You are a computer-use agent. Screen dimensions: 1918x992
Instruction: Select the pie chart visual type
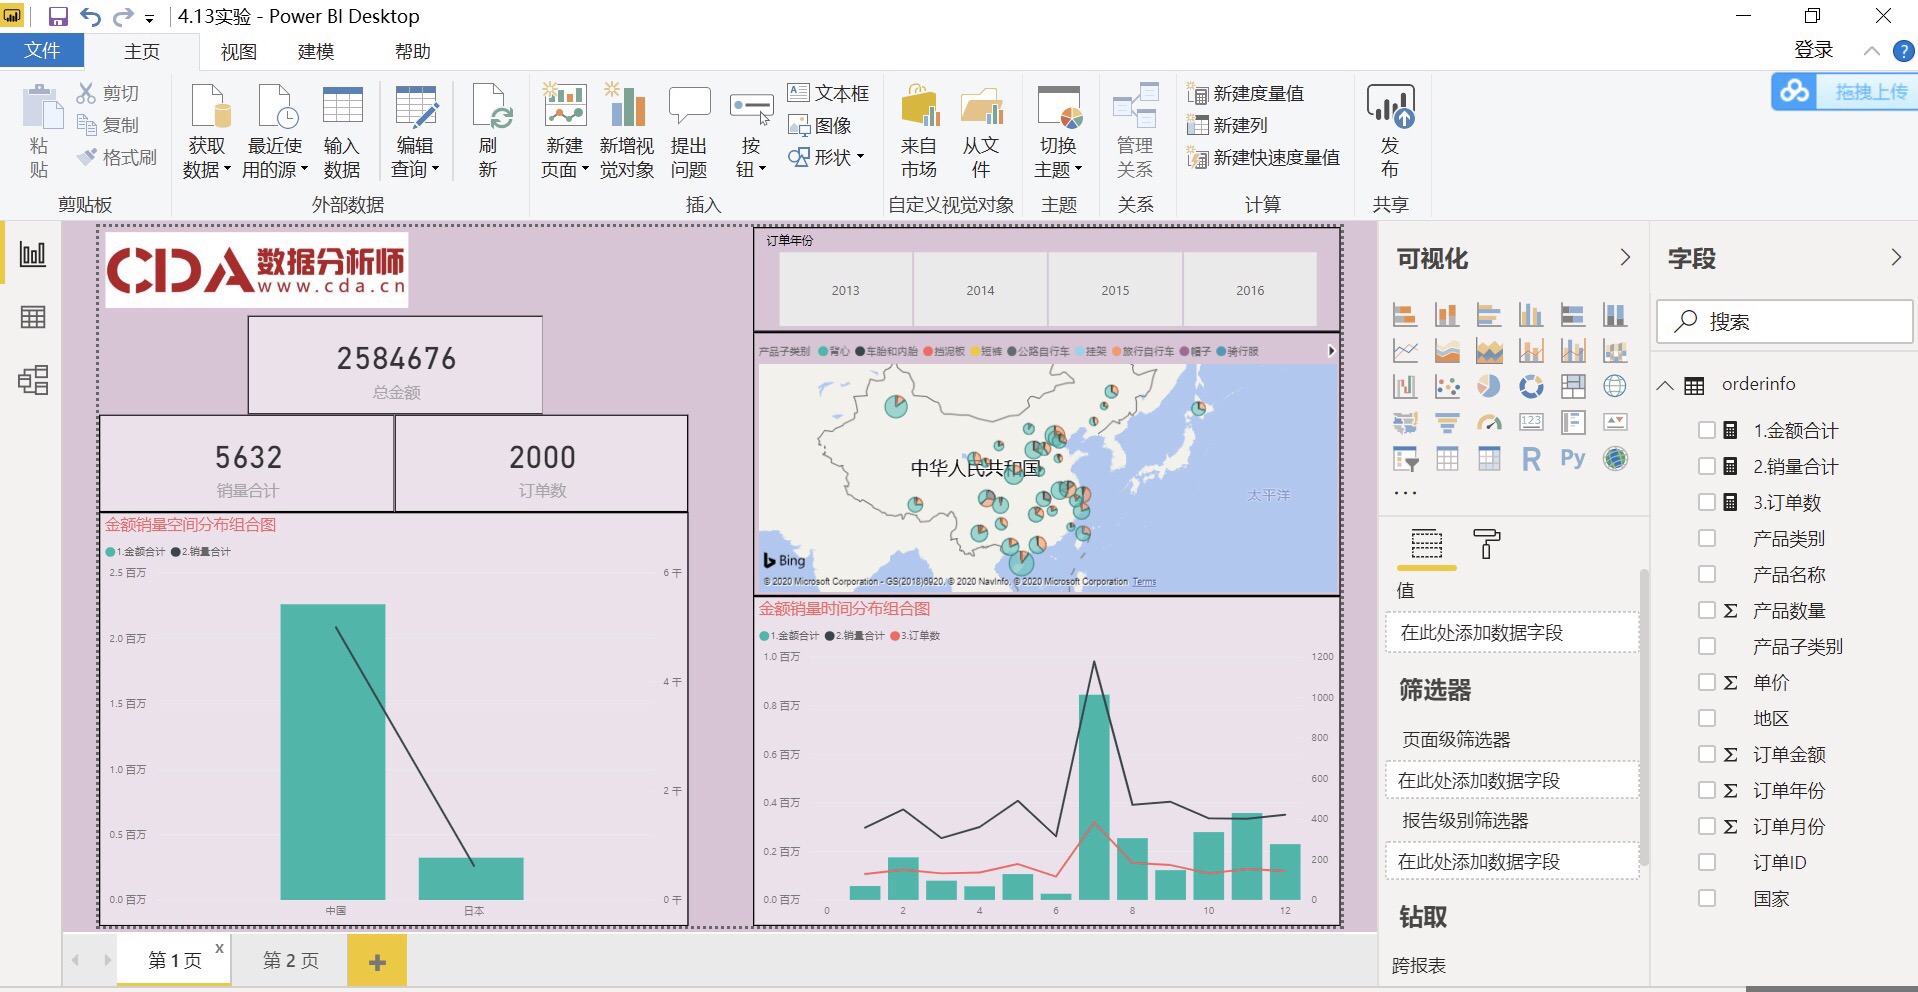(x=1489, y=386)
